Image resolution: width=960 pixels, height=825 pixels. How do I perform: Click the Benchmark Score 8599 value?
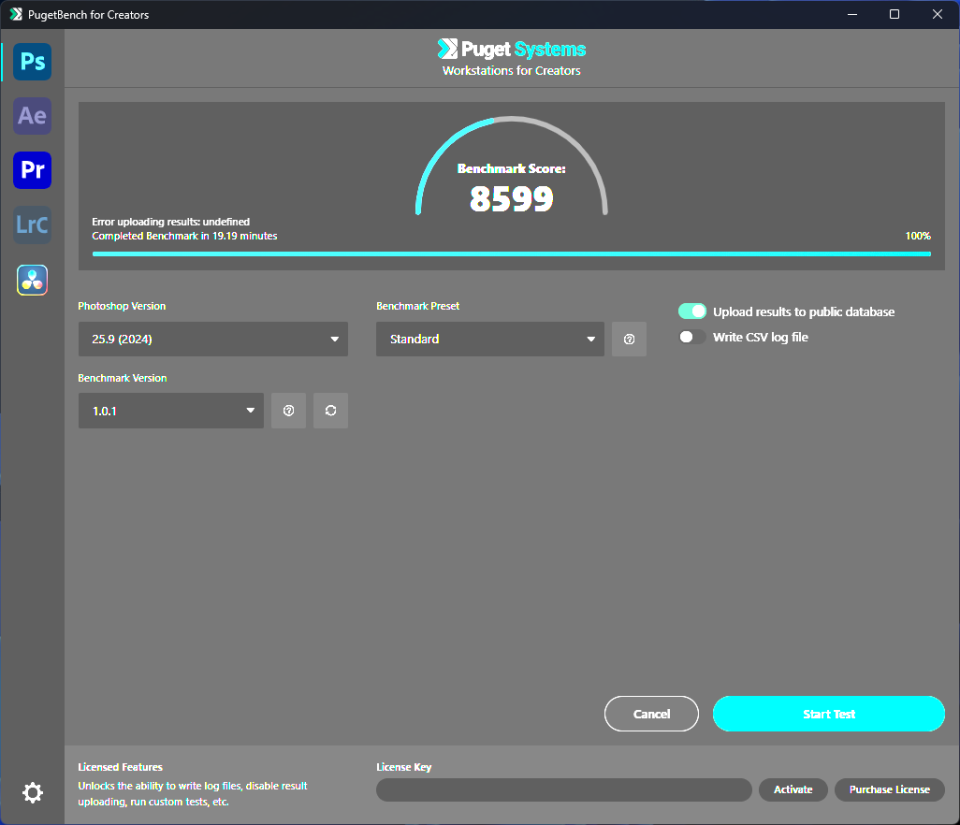511,199
